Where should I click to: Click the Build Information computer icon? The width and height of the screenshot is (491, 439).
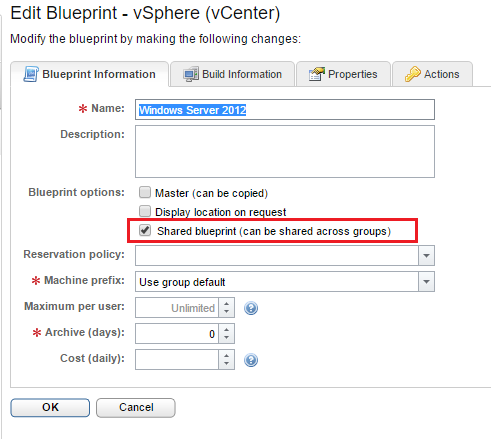click(x=191, y=74)
